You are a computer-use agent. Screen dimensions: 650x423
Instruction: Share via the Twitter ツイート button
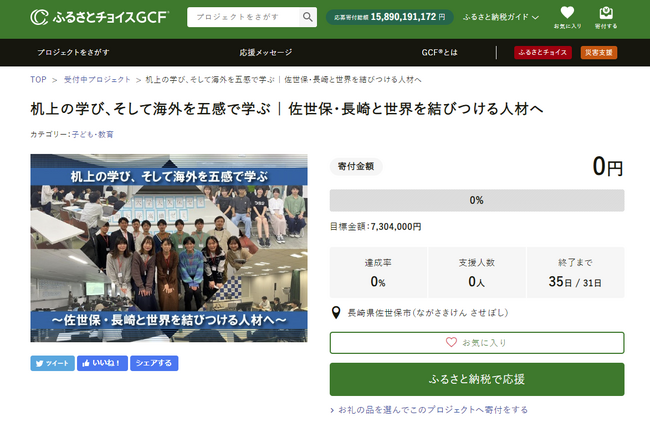[53, 363]
